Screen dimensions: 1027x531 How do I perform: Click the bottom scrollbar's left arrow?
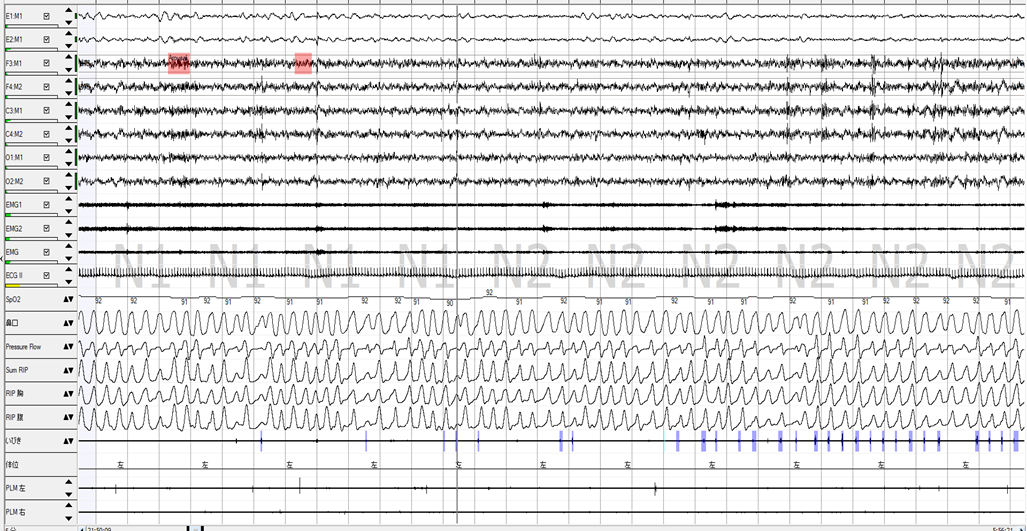tap(82, 527)
